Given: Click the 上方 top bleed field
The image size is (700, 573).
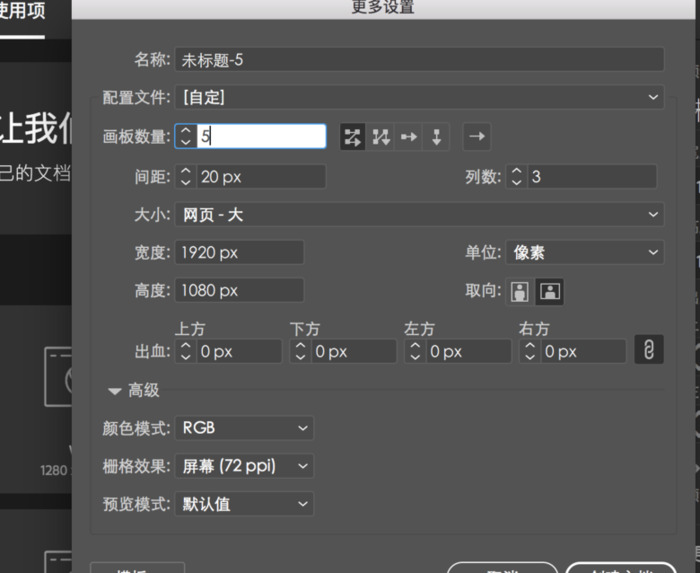Looking at the screenshot, I should point(239,351).
